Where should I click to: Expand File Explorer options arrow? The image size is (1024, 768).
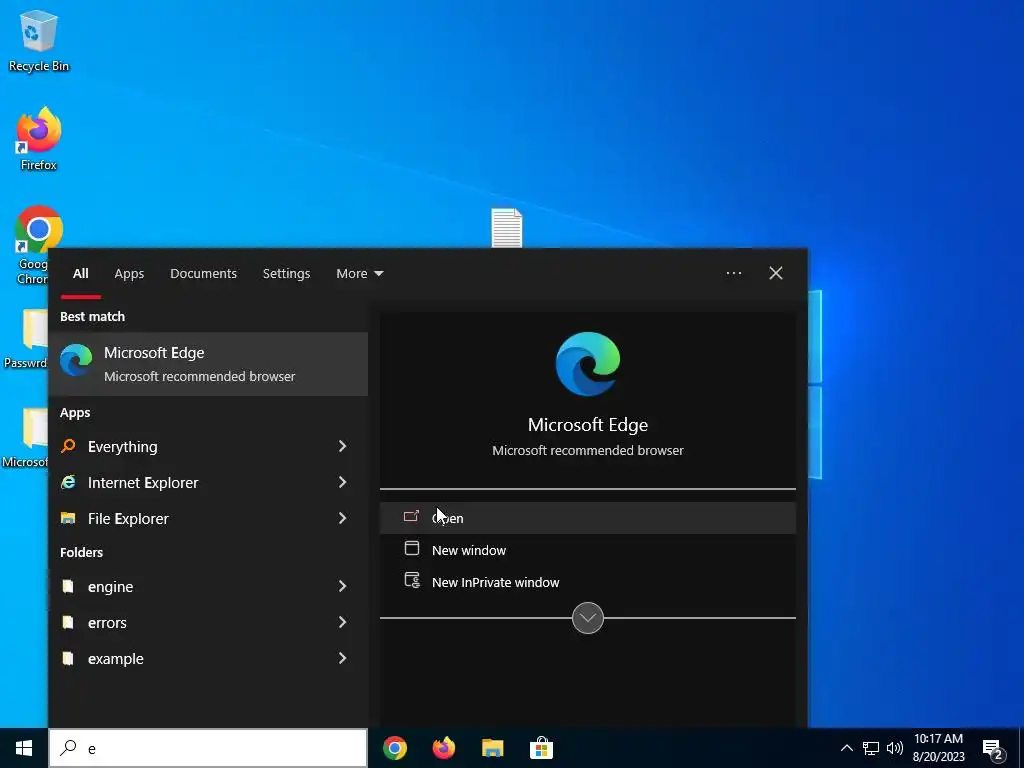click(342, 518)
